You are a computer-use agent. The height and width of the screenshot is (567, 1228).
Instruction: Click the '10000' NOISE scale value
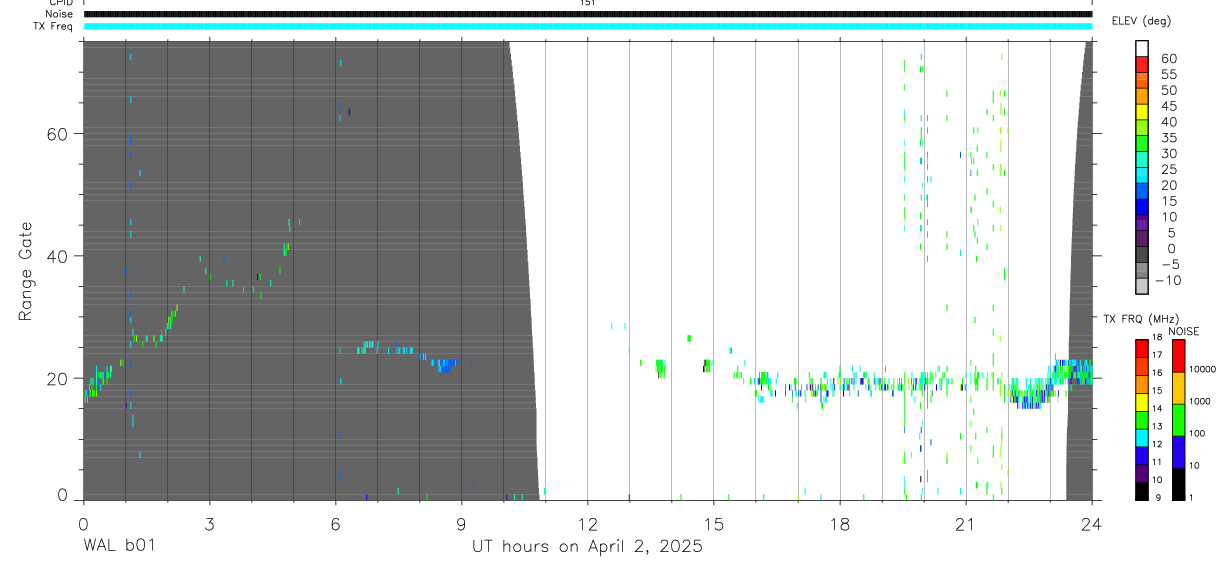point(1203,369)
